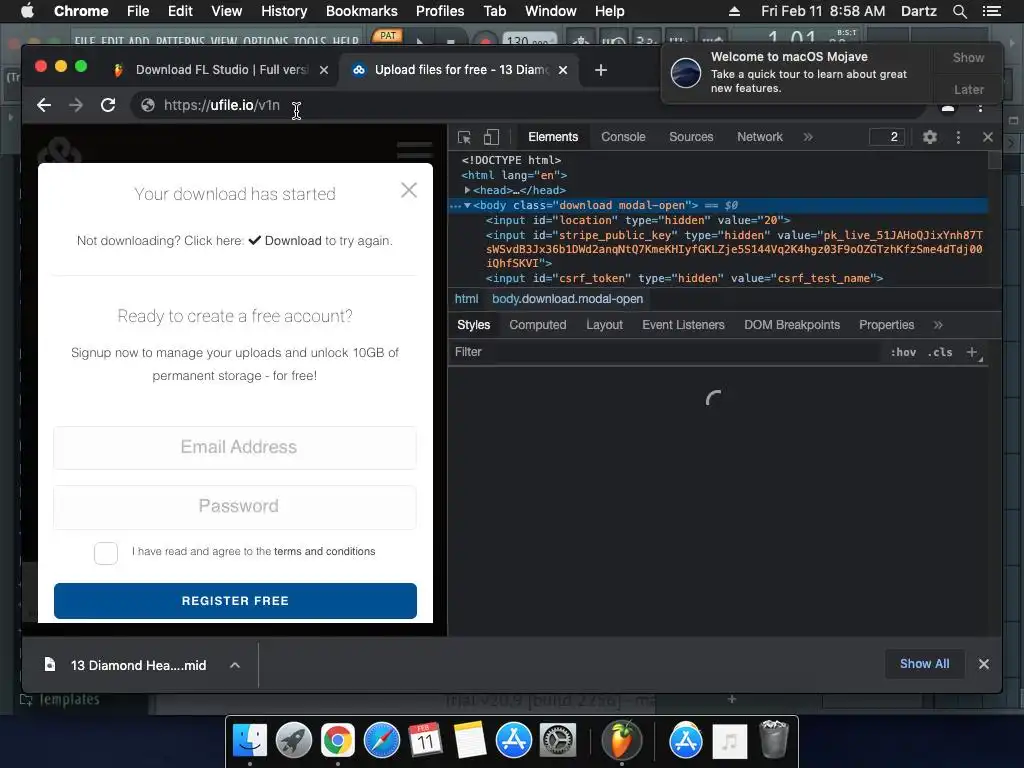Viewport: 1024px width, 768px height.
Task: Select the DevTools element inspector icon
Action: (x=464, y=137)
